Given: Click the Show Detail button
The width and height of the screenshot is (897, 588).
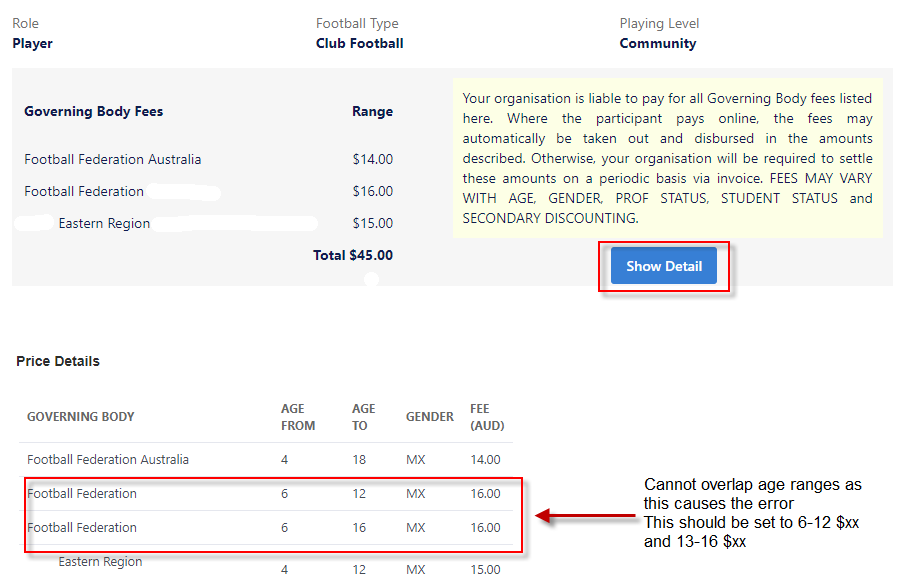Looking at the screenshot, I should [x=664, y=266].
